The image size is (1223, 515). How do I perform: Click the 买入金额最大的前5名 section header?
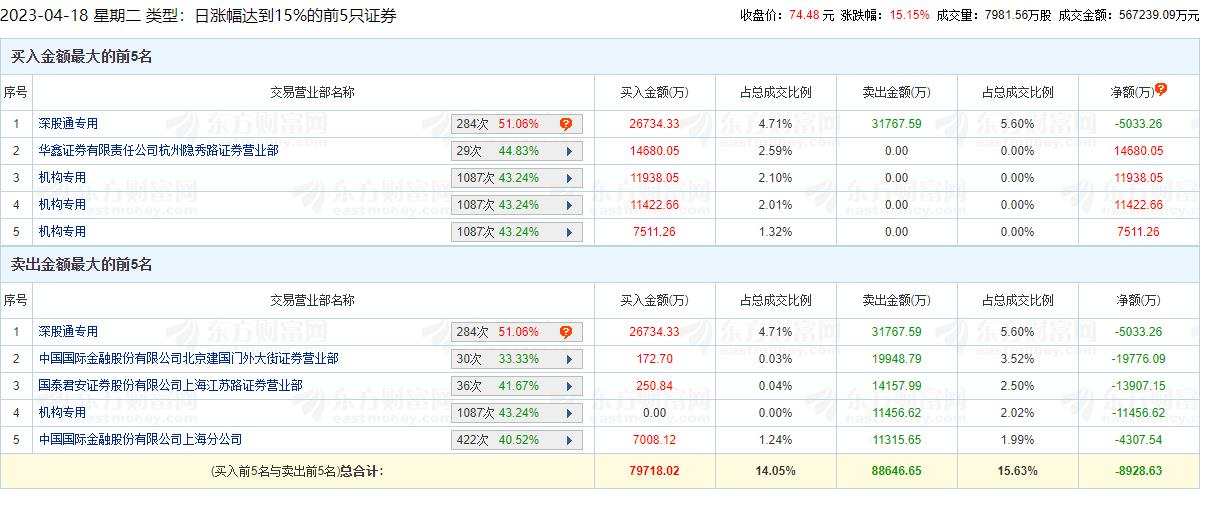(x=81, y=57)
